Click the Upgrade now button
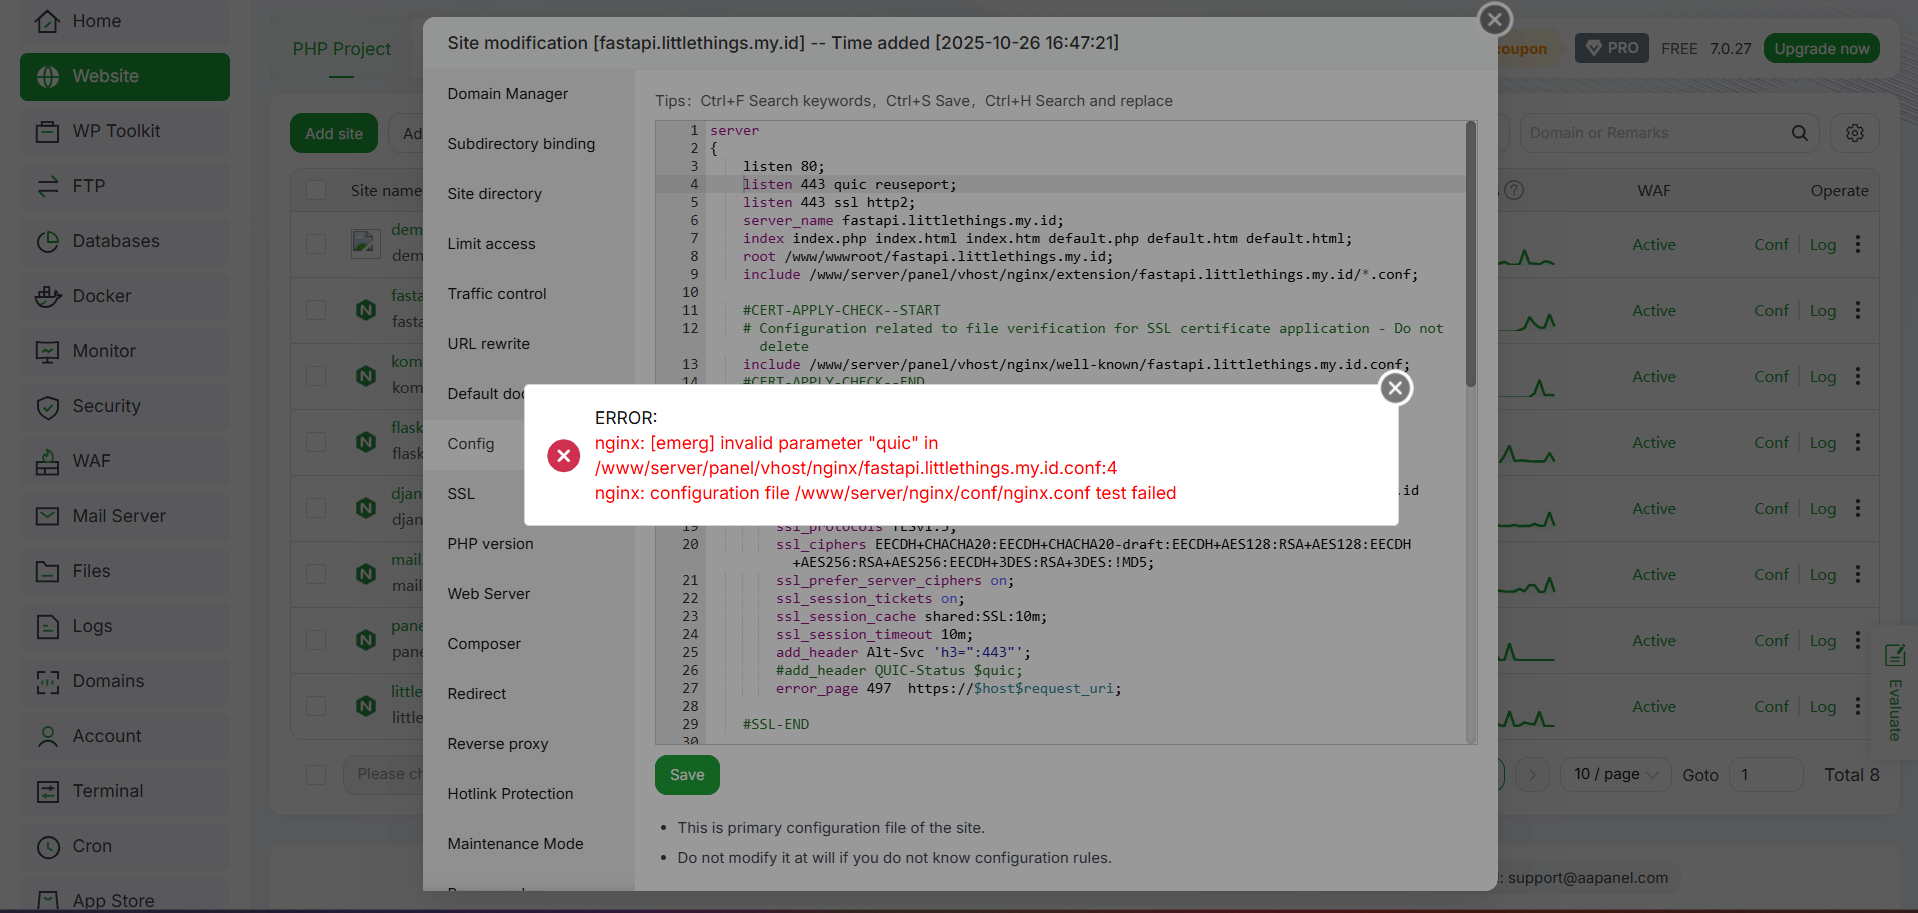 1821,48
